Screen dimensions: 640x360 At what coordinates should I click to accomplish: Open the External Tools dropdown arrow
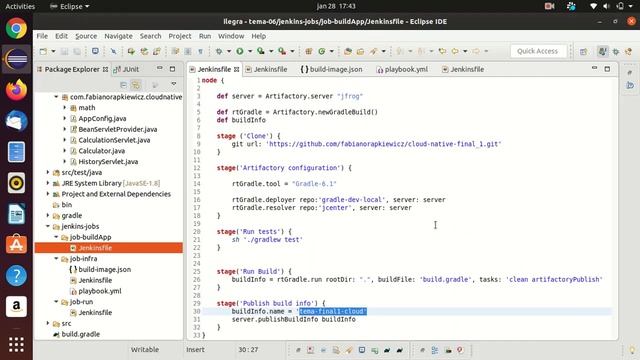[292, 51]
